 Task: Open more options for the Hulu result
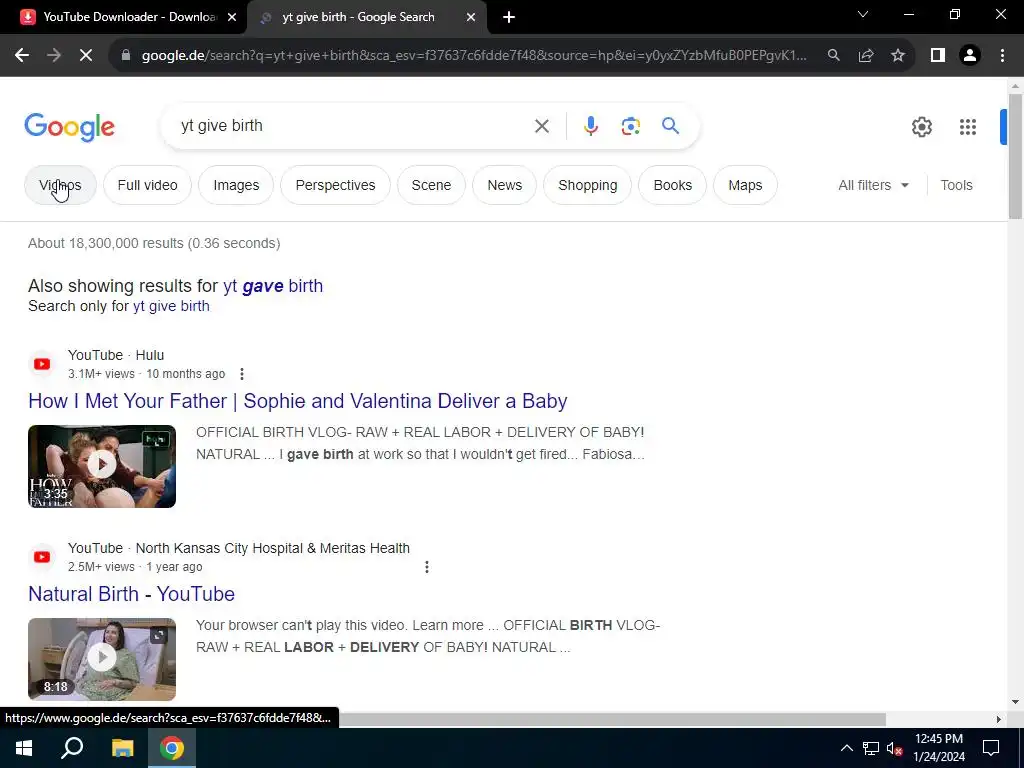coord(242,374)
